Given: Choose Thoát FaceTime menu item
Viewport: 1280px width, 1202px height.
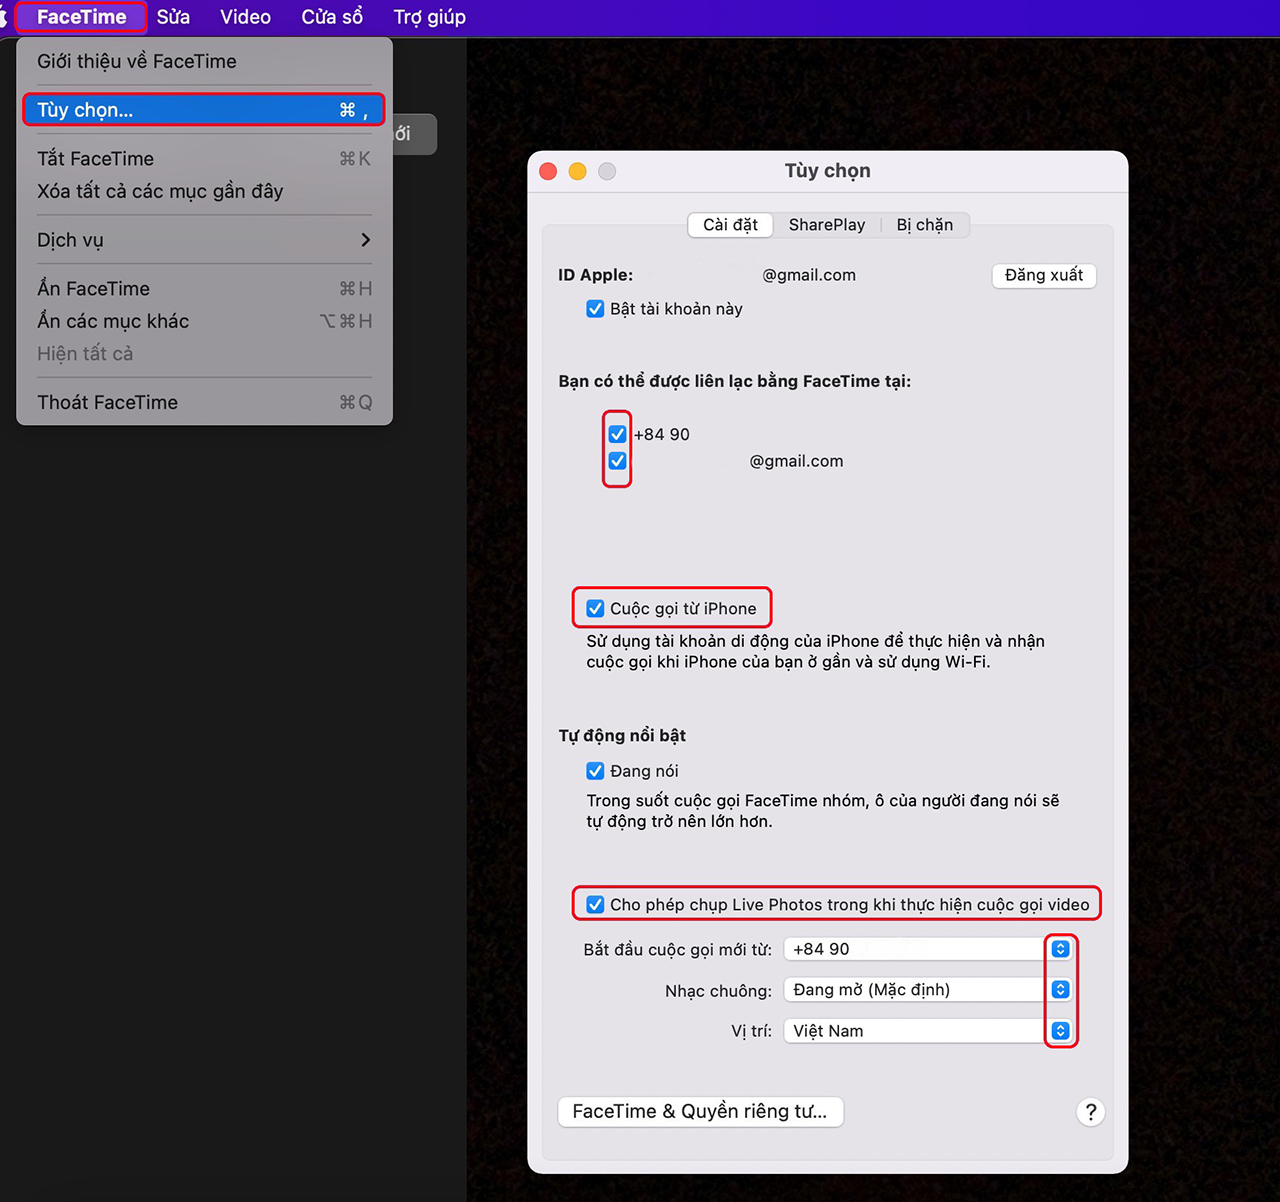Looking at the screenshot, I should 204,402.
